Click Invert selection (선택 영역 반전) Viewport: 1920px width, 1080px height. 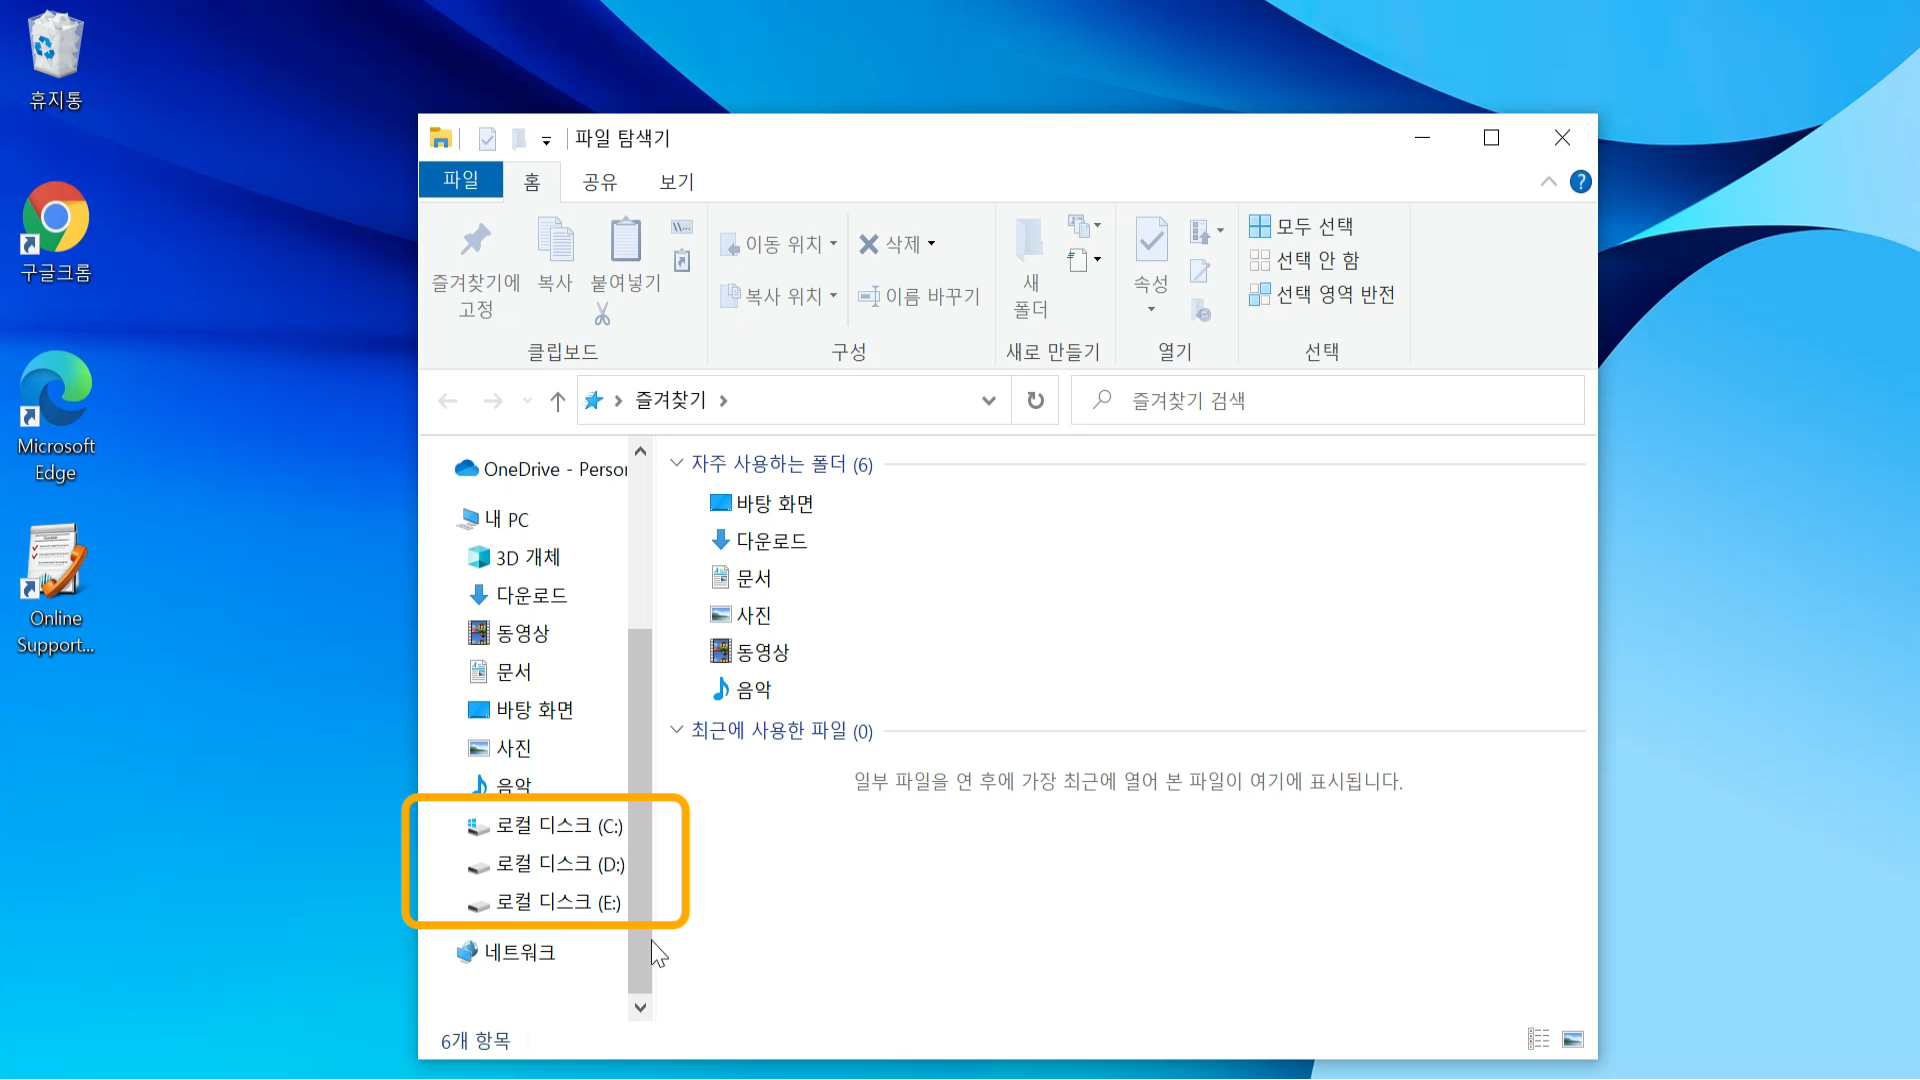pos(1322,295)
